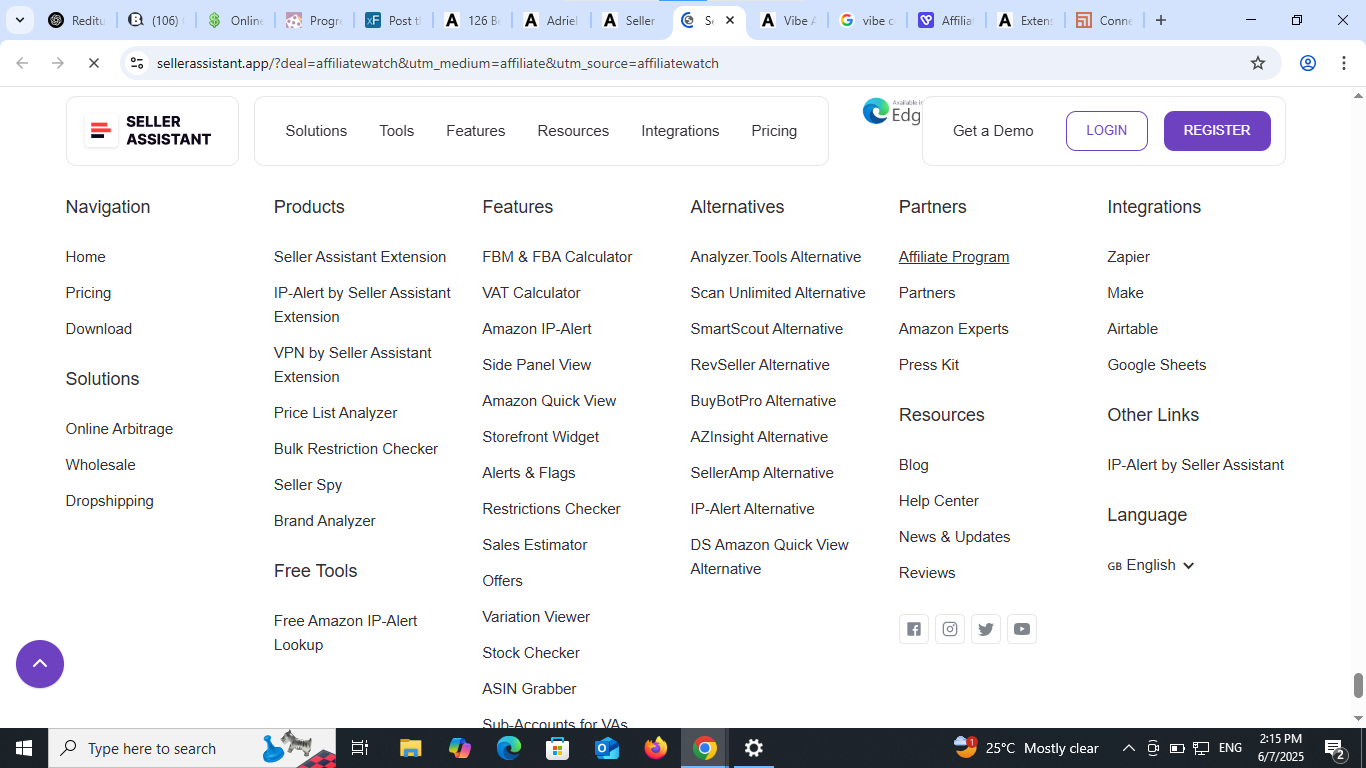Image resolution: width=1366 pixels, height=768 pixels.
Task: Open Chrome three-dot menu
Action: (x=1343, y=63)
